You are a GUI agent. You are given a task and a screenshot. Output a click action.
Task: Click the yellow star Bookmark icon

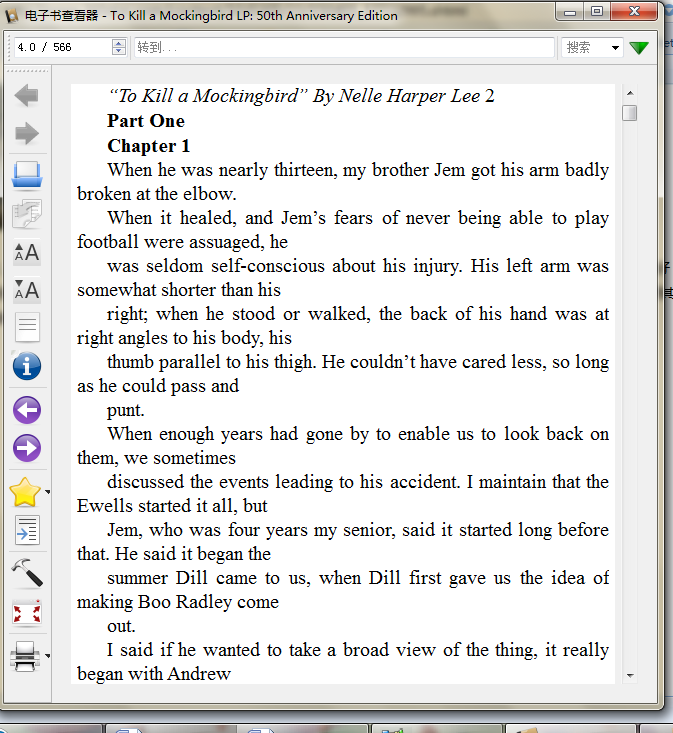click(25, 492)
